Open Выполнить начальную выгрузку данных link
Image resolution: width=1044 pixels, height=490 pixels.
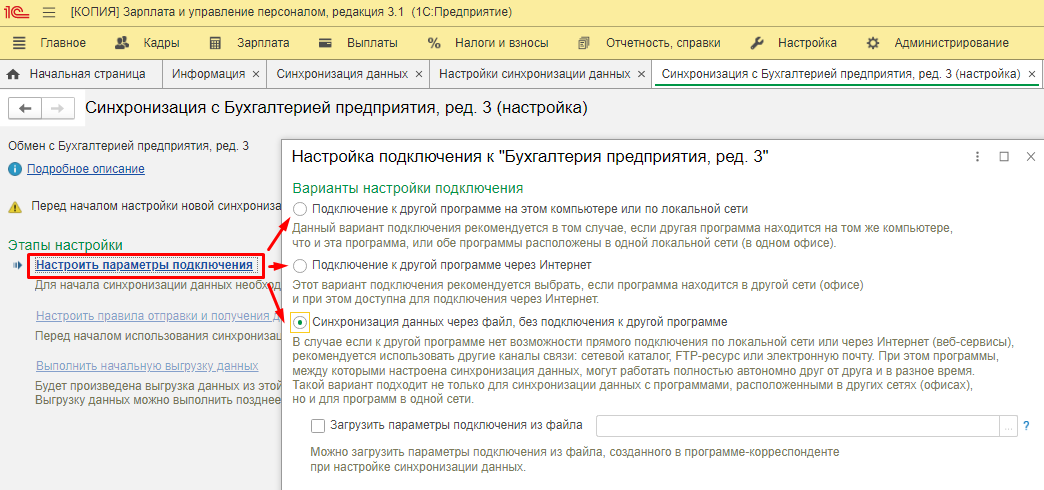coord(147,366)
